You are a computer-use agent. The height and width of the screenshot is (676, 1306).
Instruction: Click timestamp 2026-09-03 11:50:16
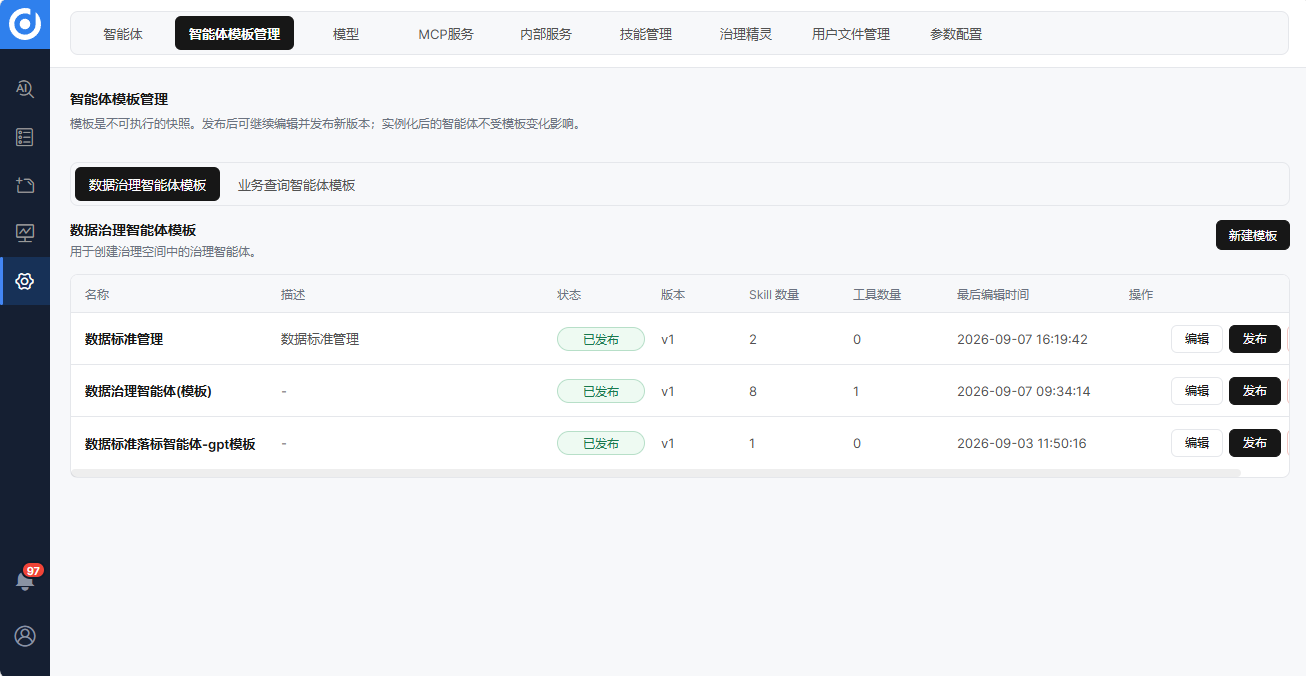point(1022,443)
